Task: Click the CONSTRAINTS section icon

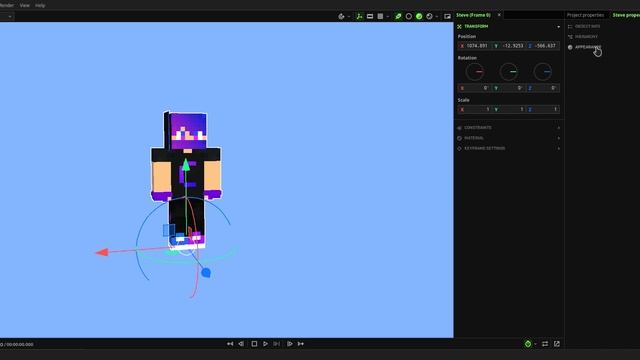Action: pyautogui.click(x=459, y=128)
